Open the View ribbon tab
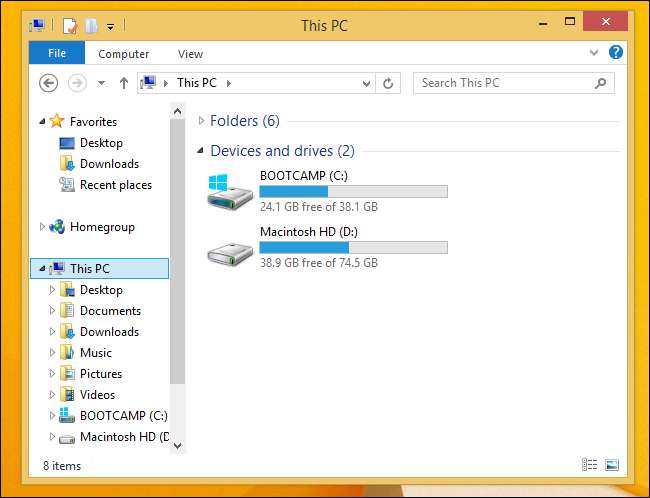Viewport: 650px width, 498px height. coord(190,54)
